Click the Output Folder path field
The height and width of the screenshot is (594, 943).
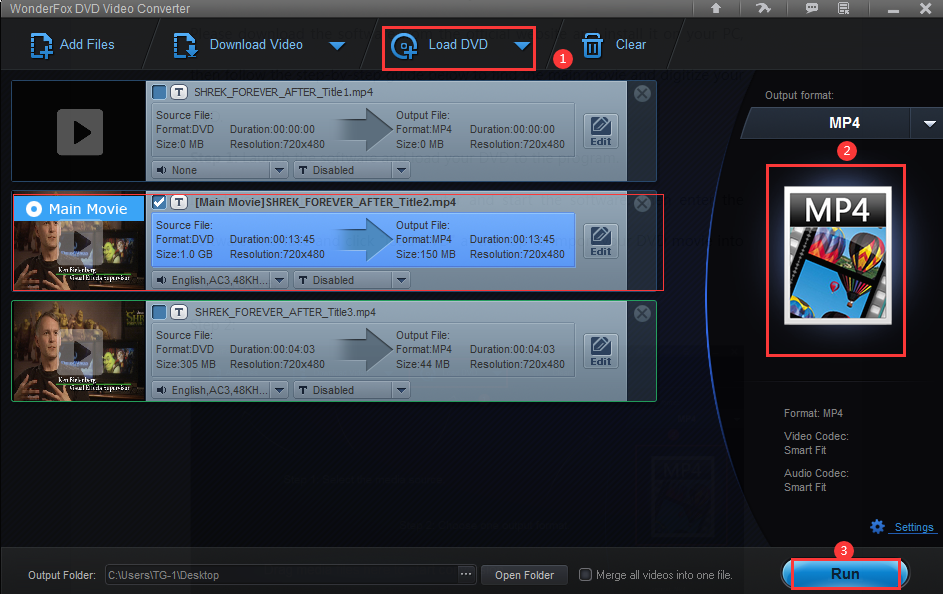(281, 575)
